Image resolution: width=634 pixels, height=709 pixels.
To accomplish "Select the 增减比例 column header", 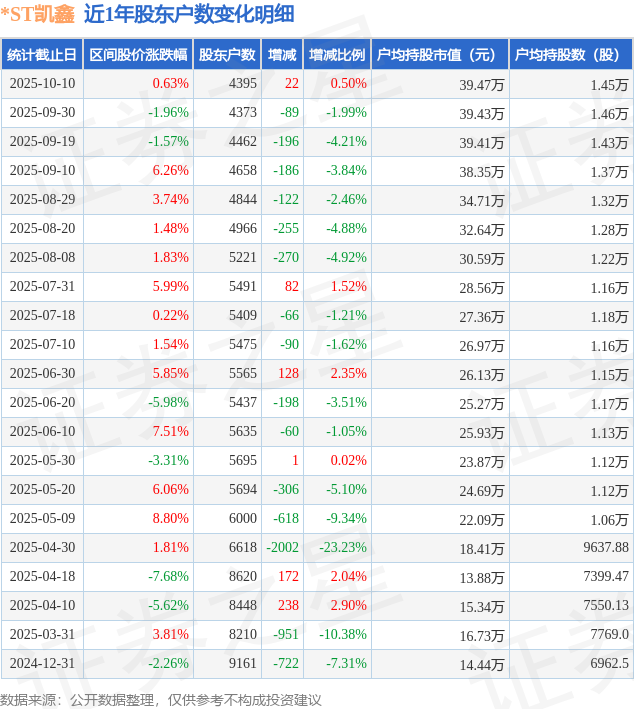I will coord(337,55).
